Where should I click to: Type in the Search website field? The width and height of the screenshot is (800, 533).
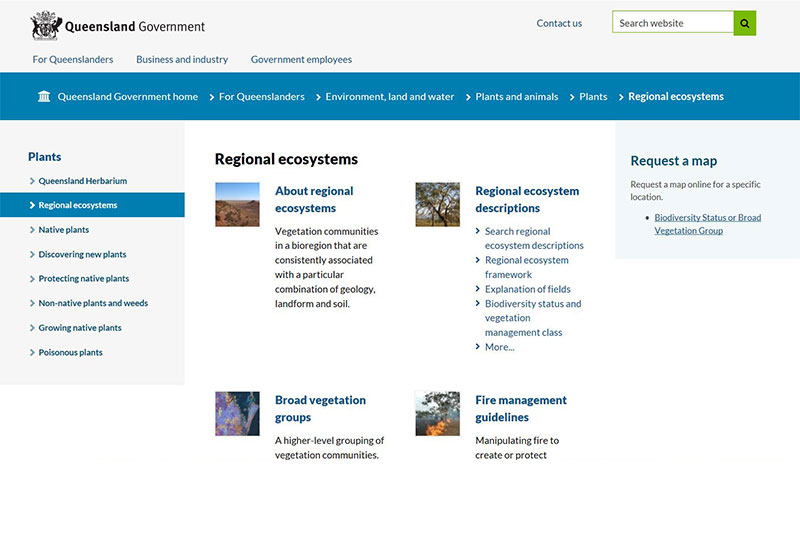(x=673, y=23)
